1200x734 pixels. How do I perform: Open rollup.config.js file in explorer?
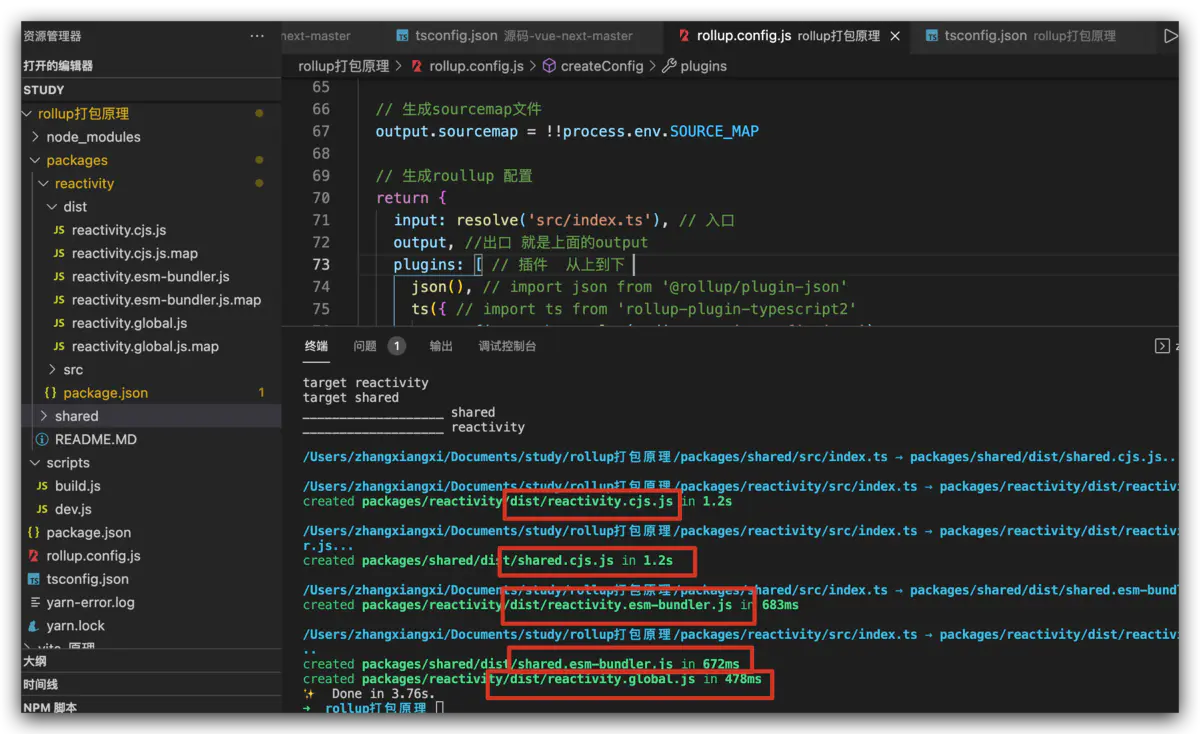(x=93, y=556)
